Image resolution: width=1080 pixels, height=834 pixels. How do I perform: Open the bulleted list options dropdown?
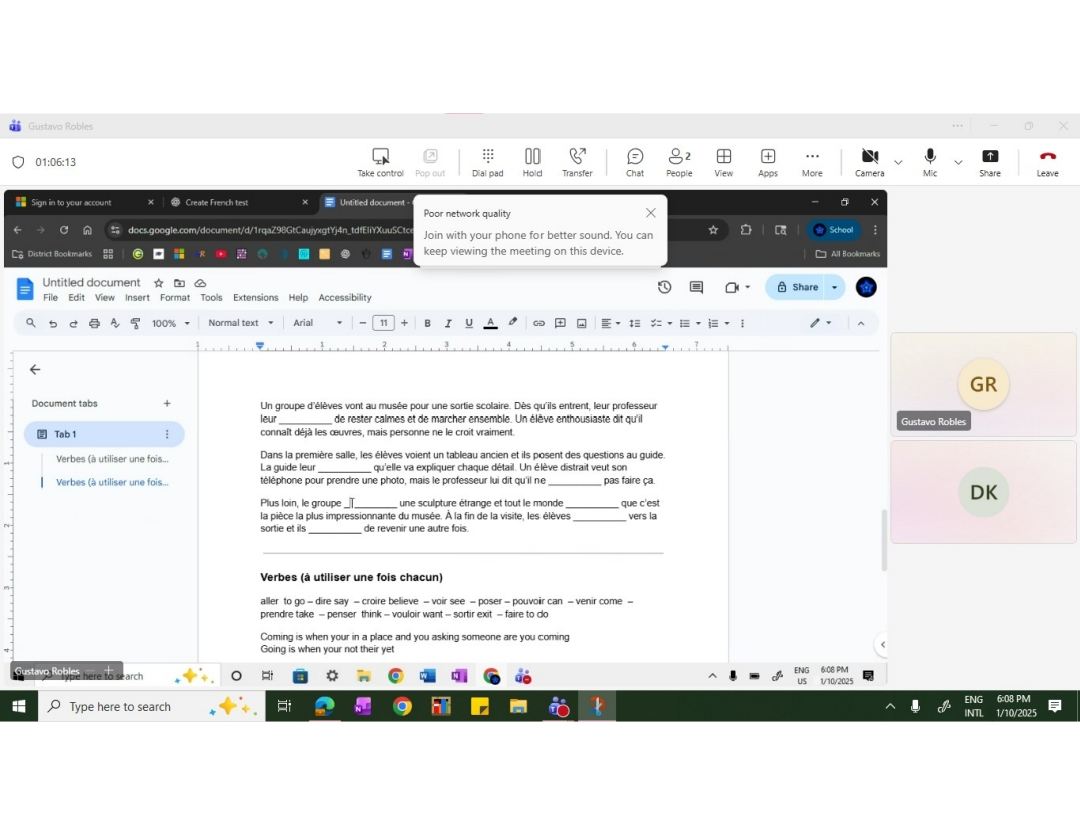[698, 323]
